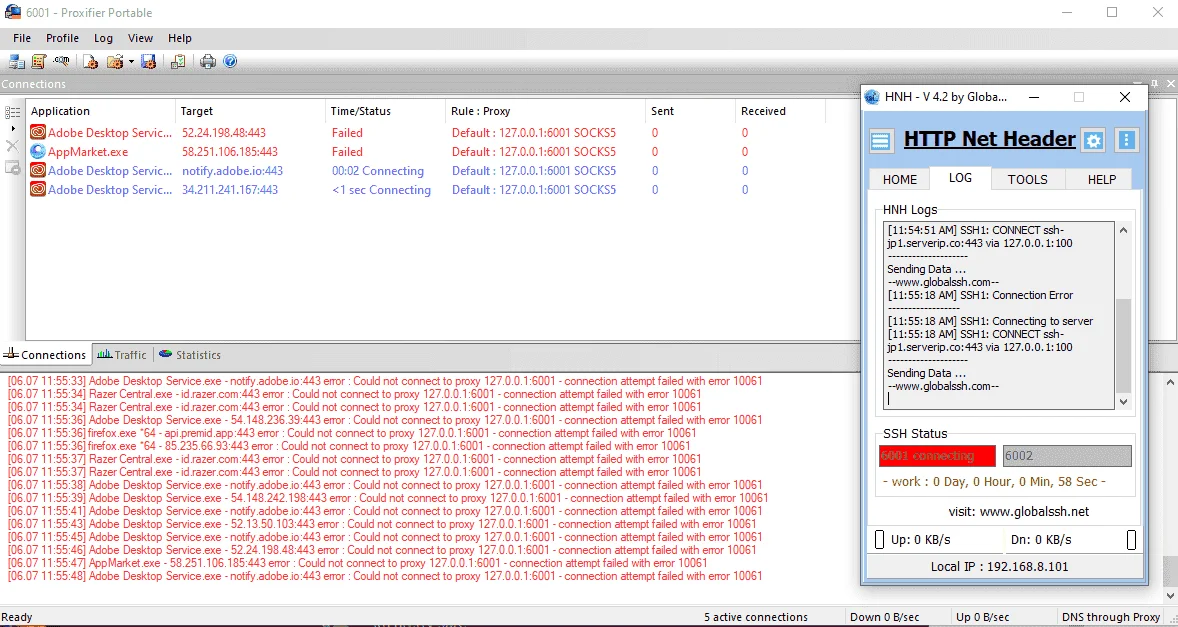The width and height of the screenshot is (1178, 627).
Task: Click the pin icon of Connections panel
Action: (1155, 83)
